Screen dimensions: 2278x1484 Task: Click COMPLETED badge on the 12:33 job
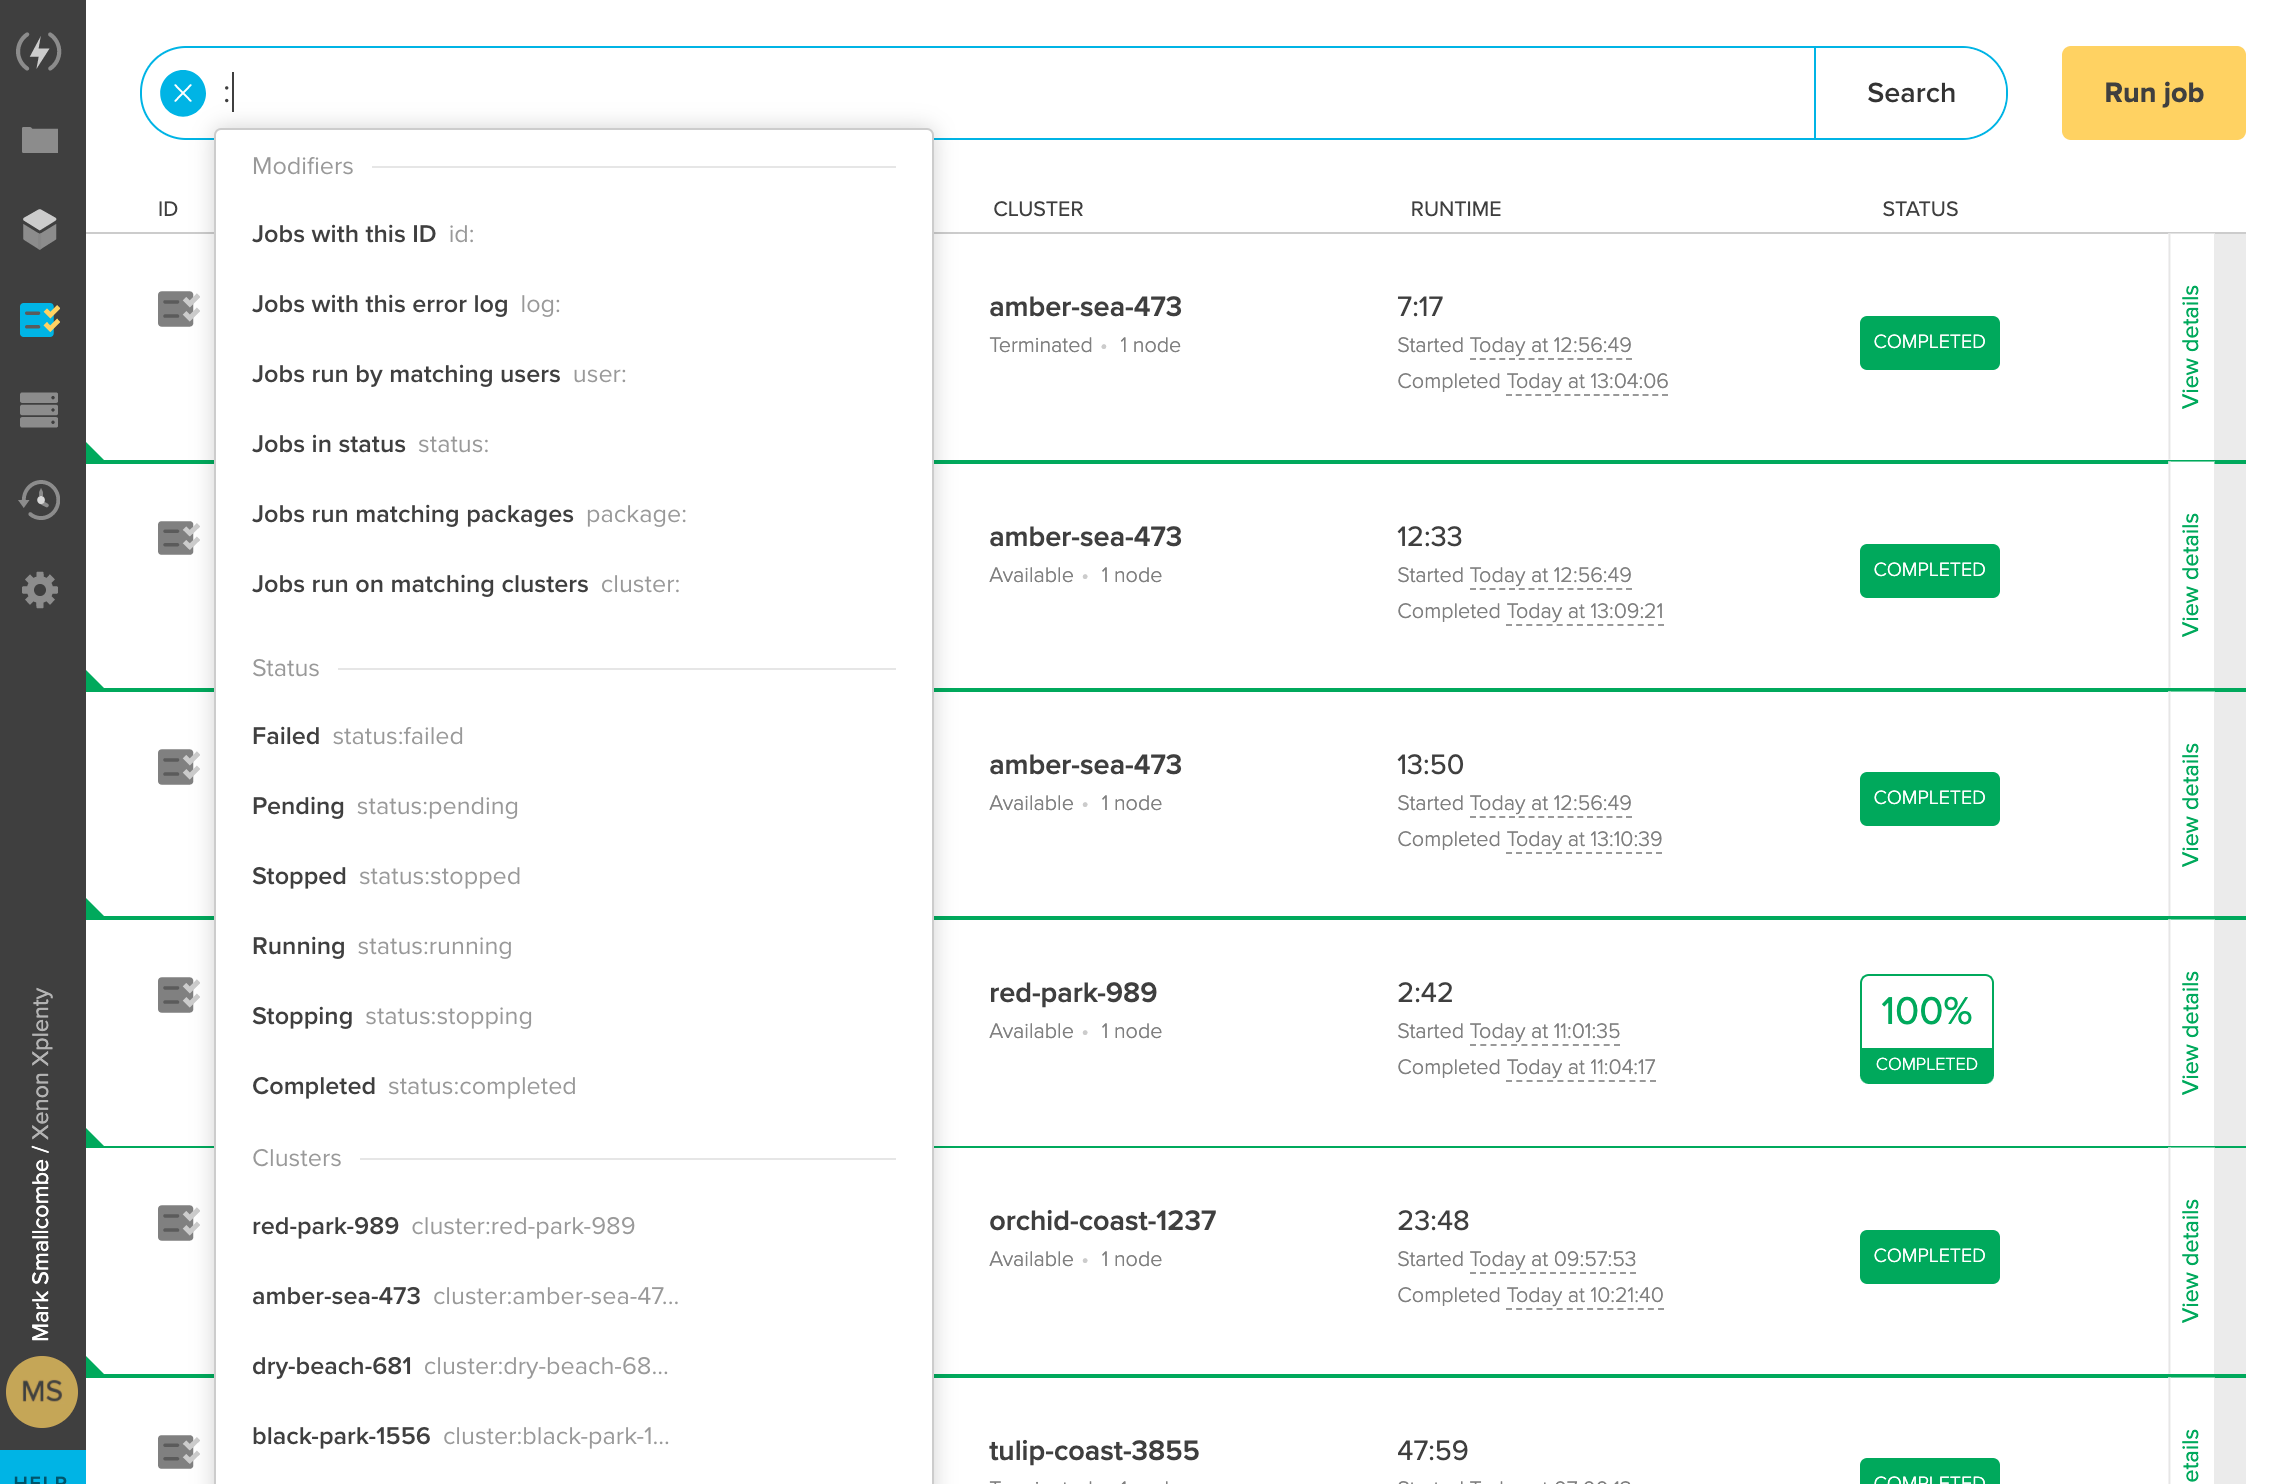tap(1929, 570)
